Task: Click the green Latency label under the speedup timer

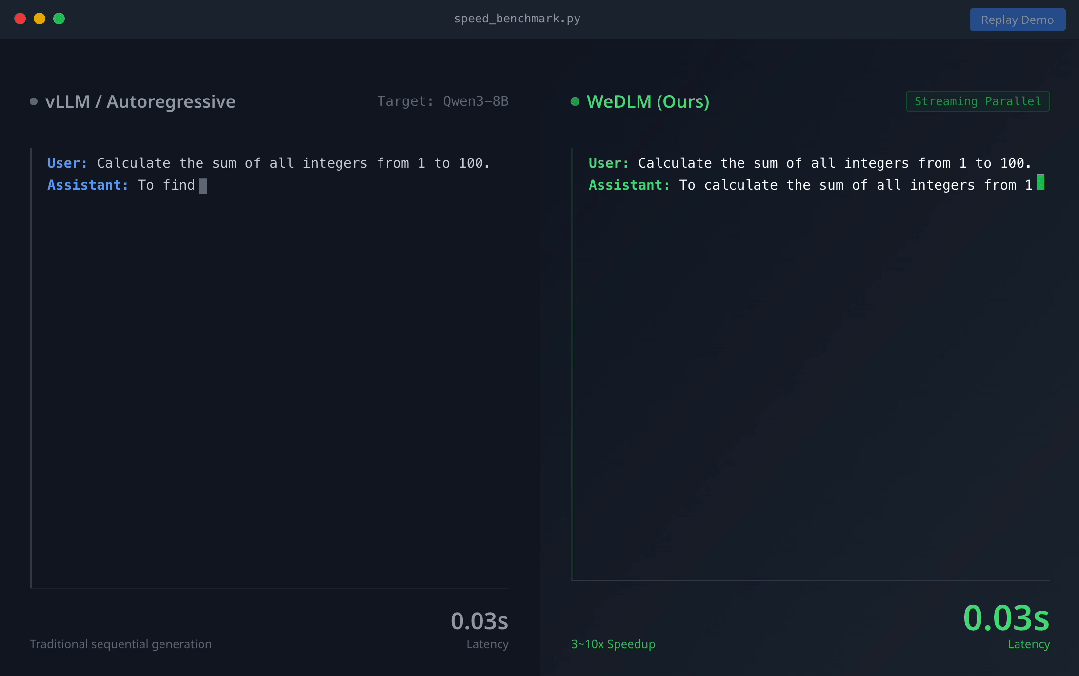Action: (x=1028, y=644)
